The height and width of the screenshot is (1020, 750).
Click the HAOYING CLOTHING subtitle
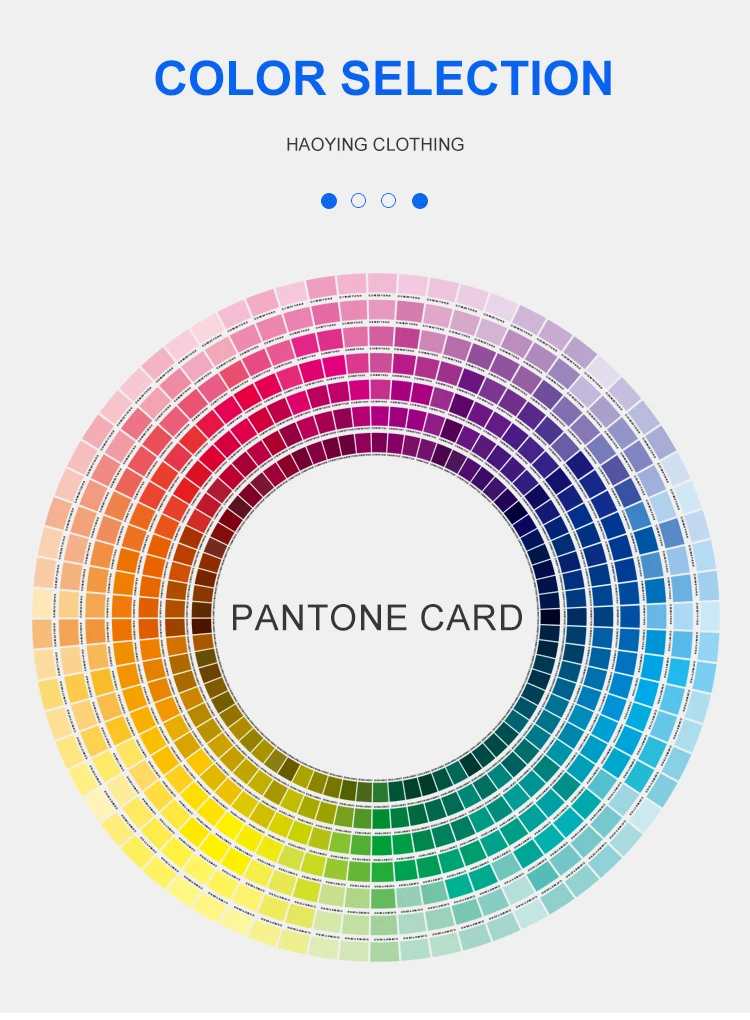tap(375, 144)
